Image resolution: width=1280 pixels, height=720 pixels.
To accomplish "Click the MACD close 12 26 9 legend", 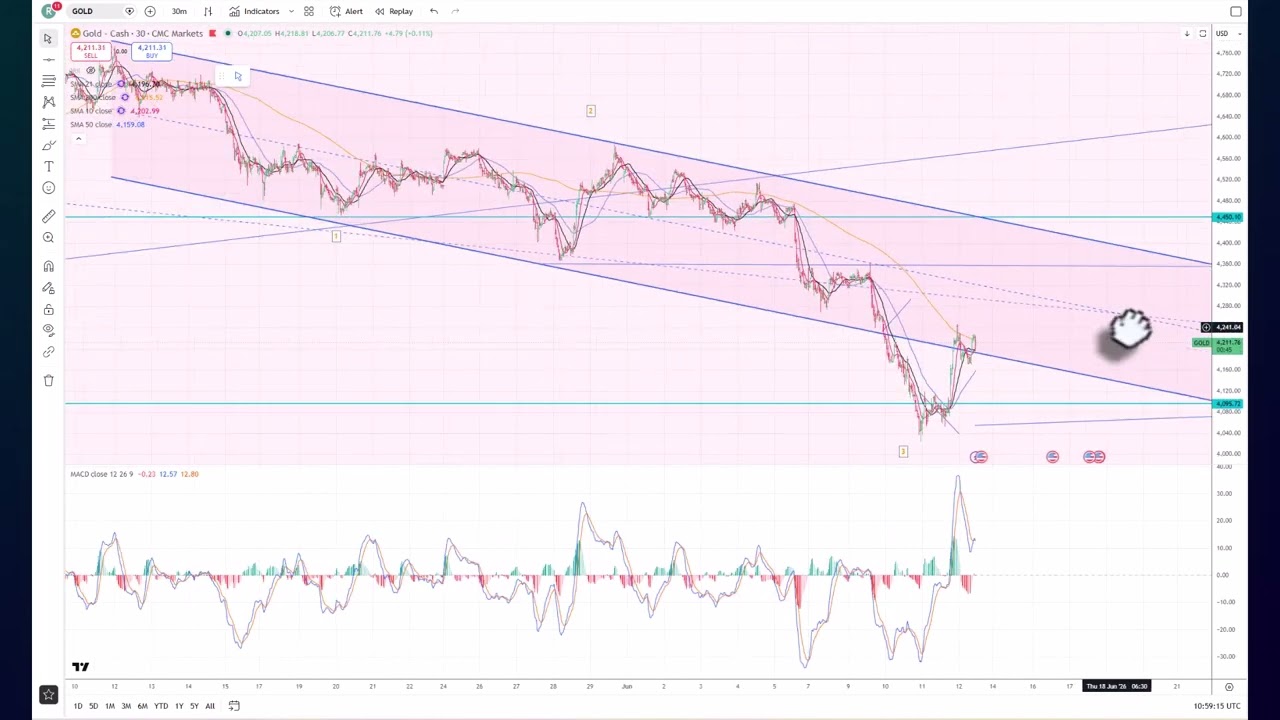I will click(104, 474).
